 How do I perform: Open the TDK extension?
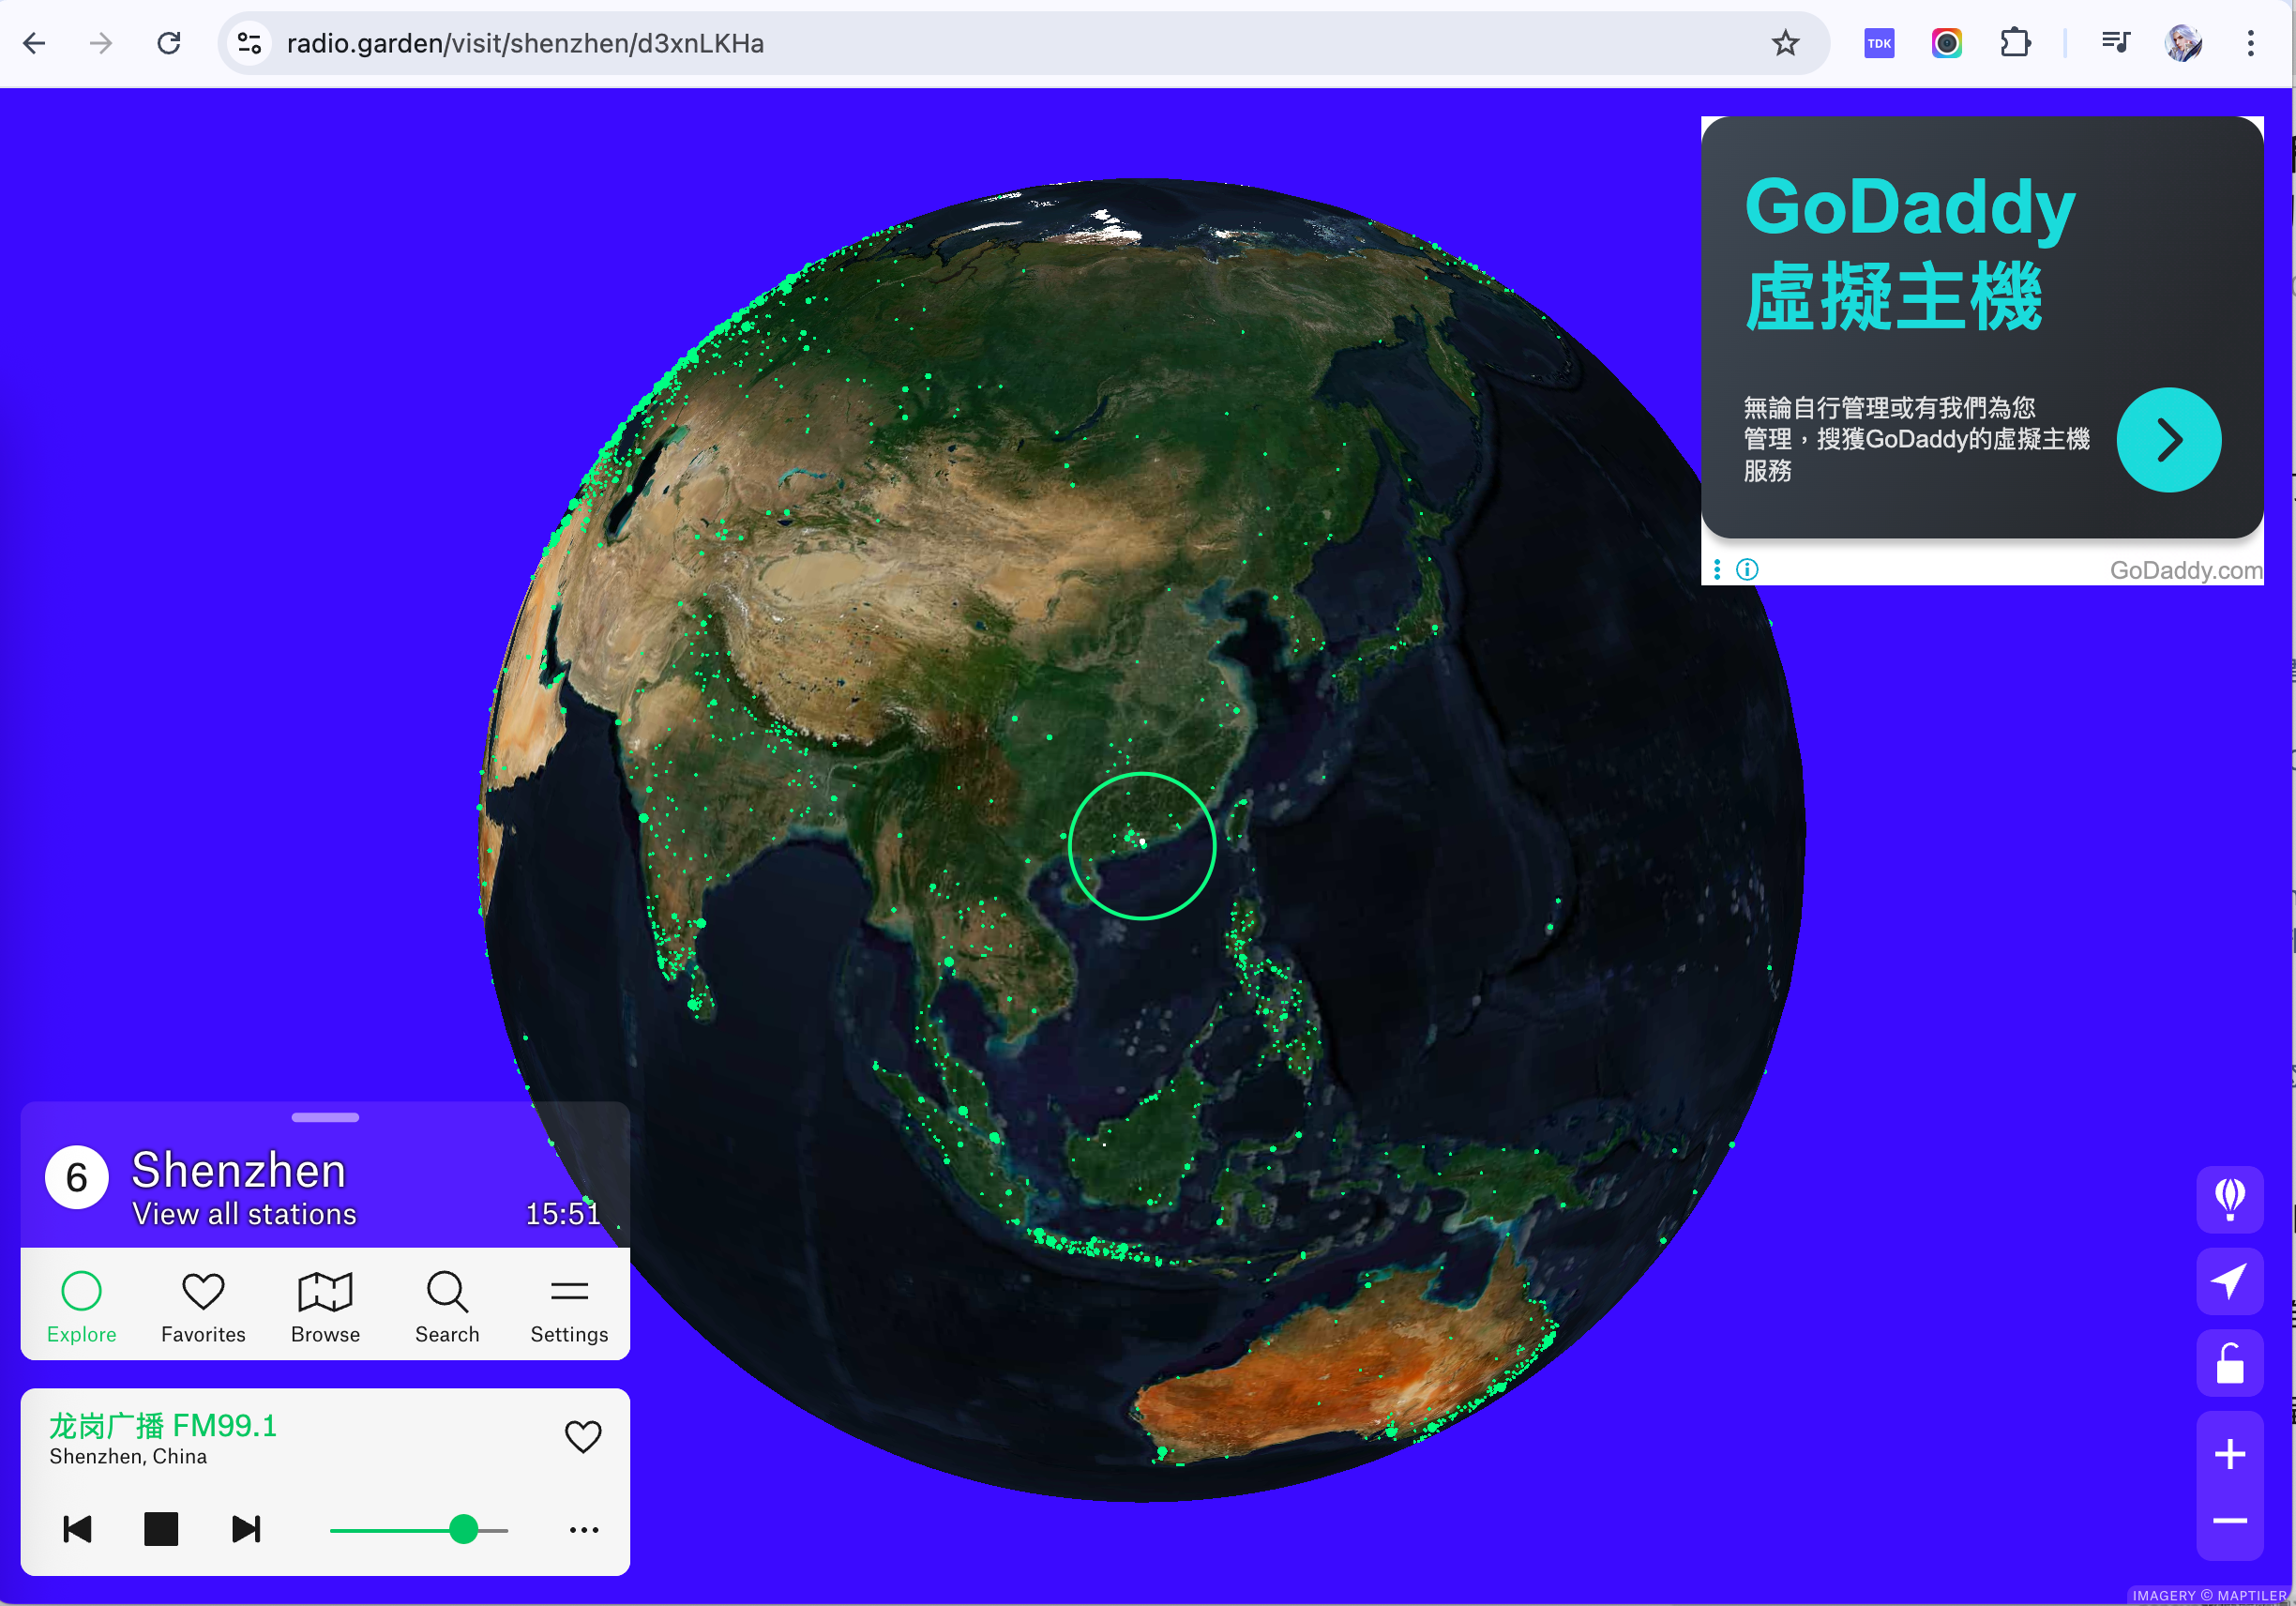point(1879,43)
